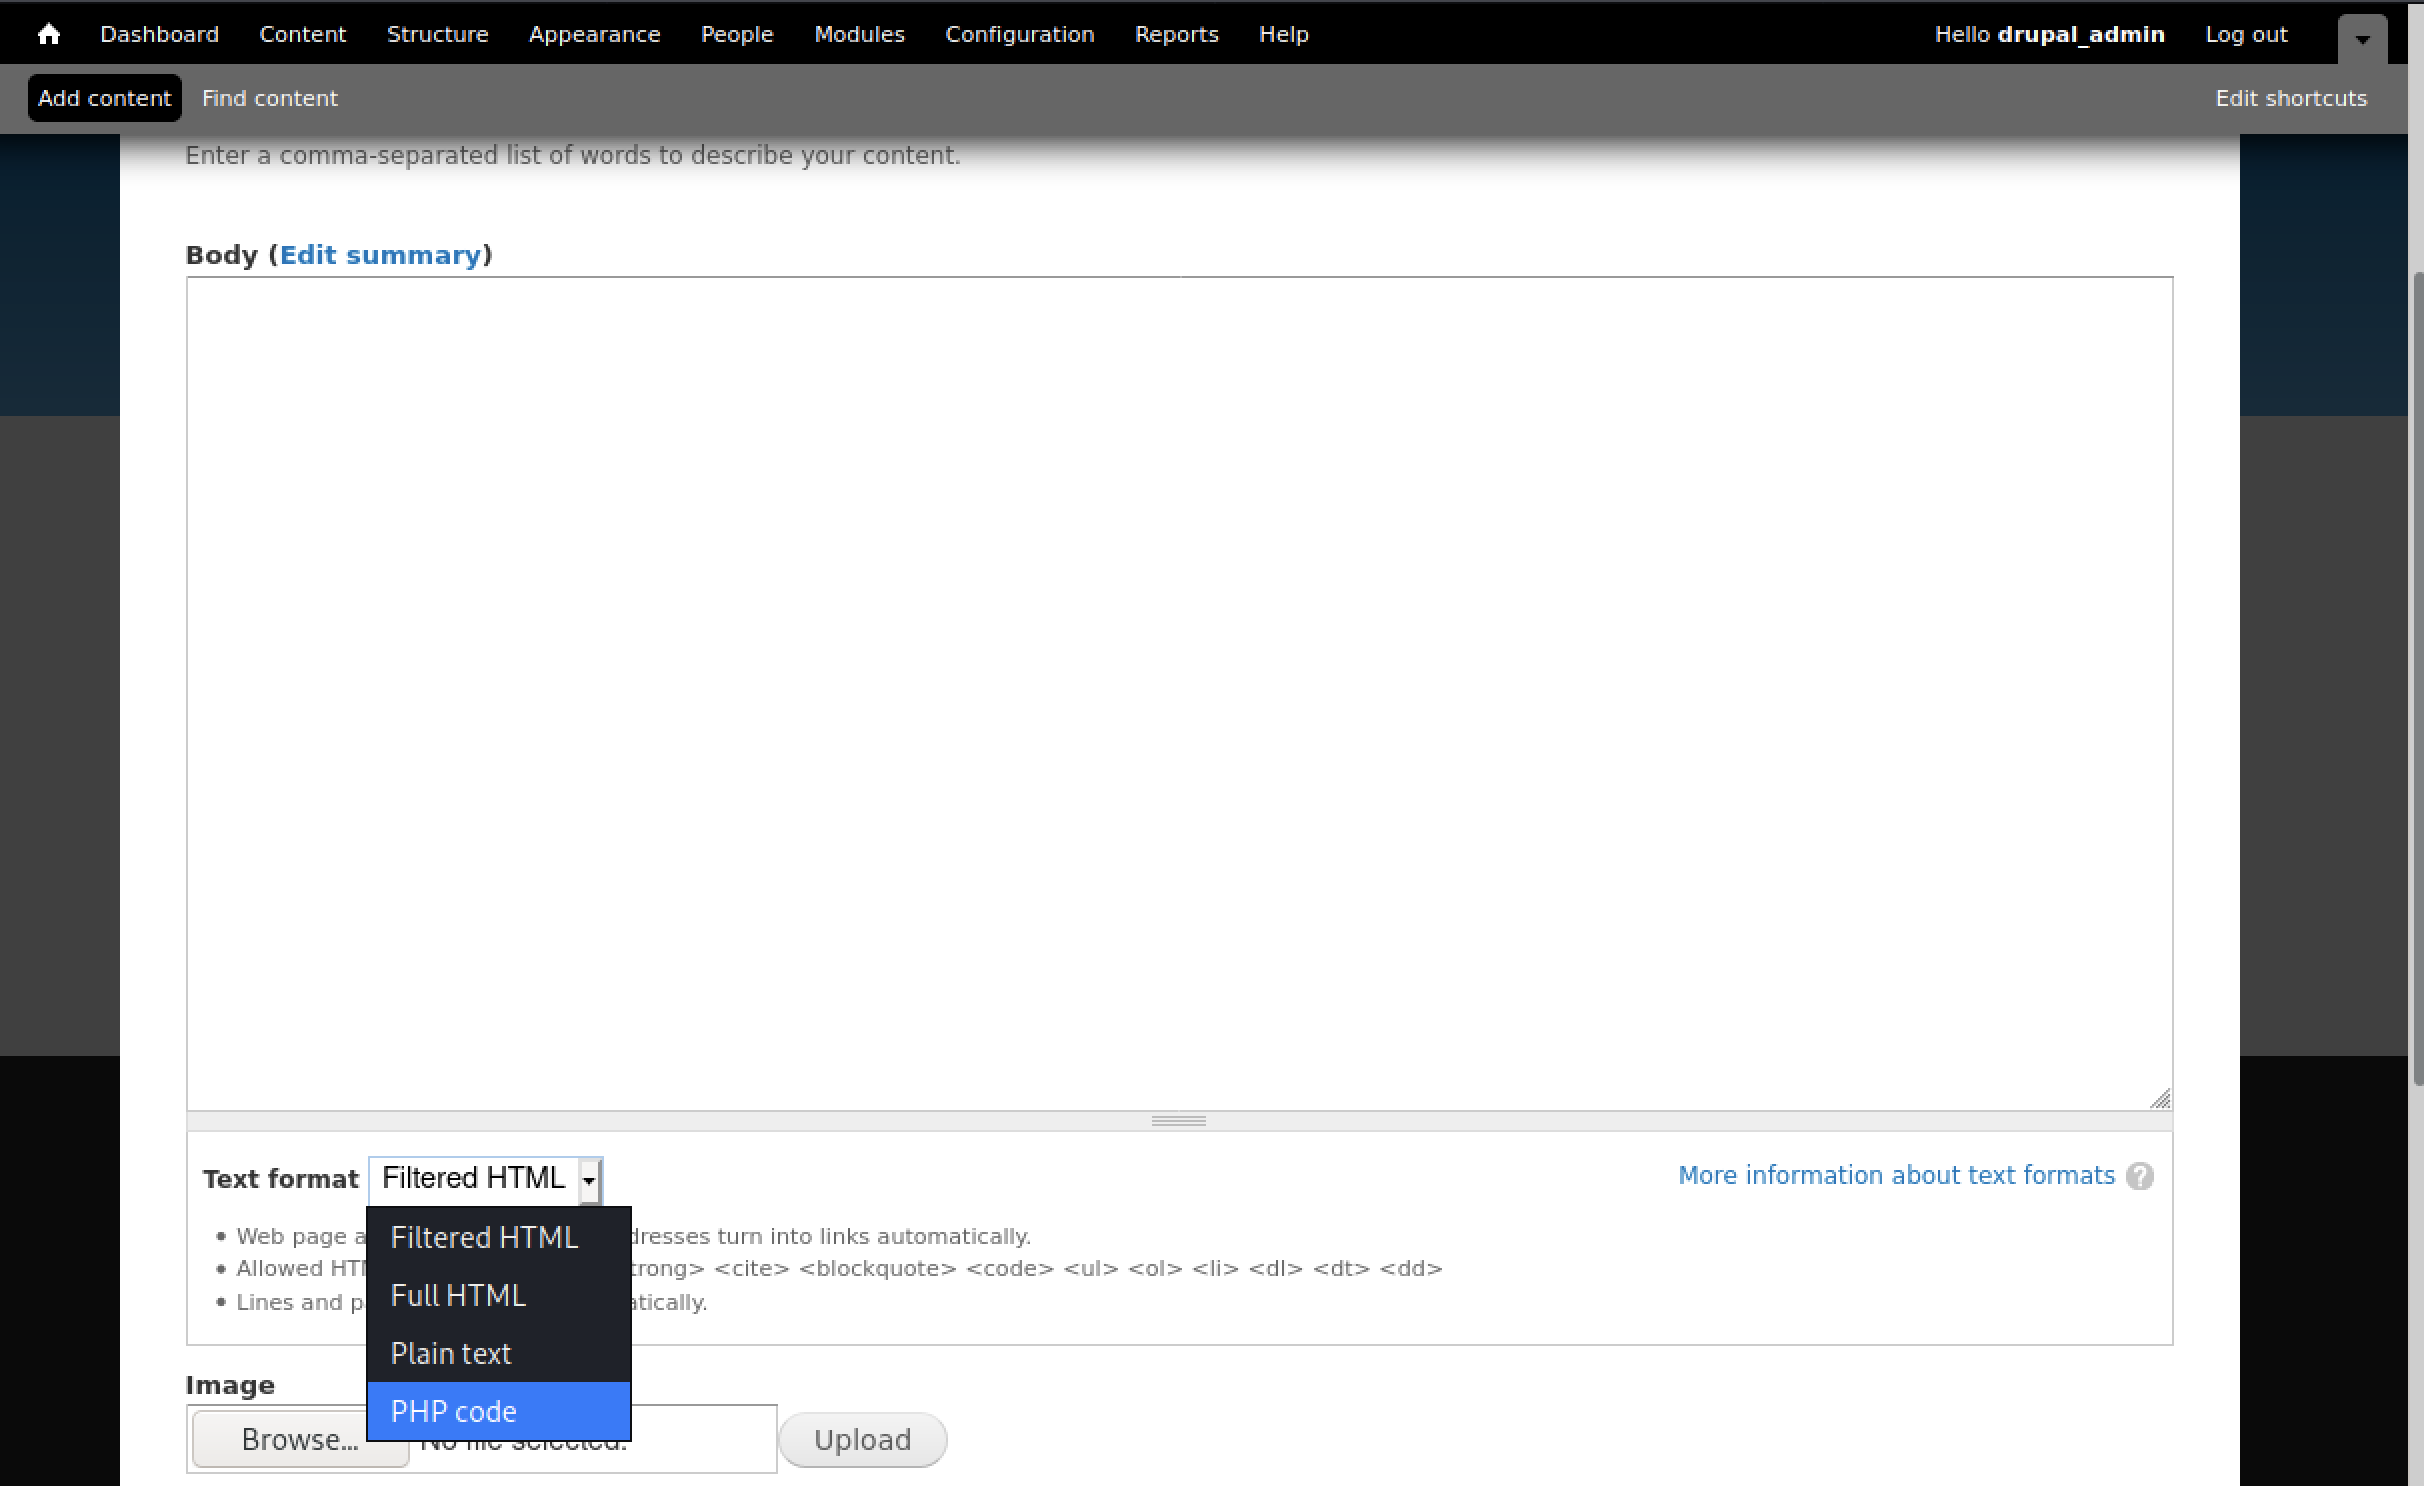Open Configuration menu item
Screen dimensions: 2424x1486
pyautogui.click(x=1019, y=34)
